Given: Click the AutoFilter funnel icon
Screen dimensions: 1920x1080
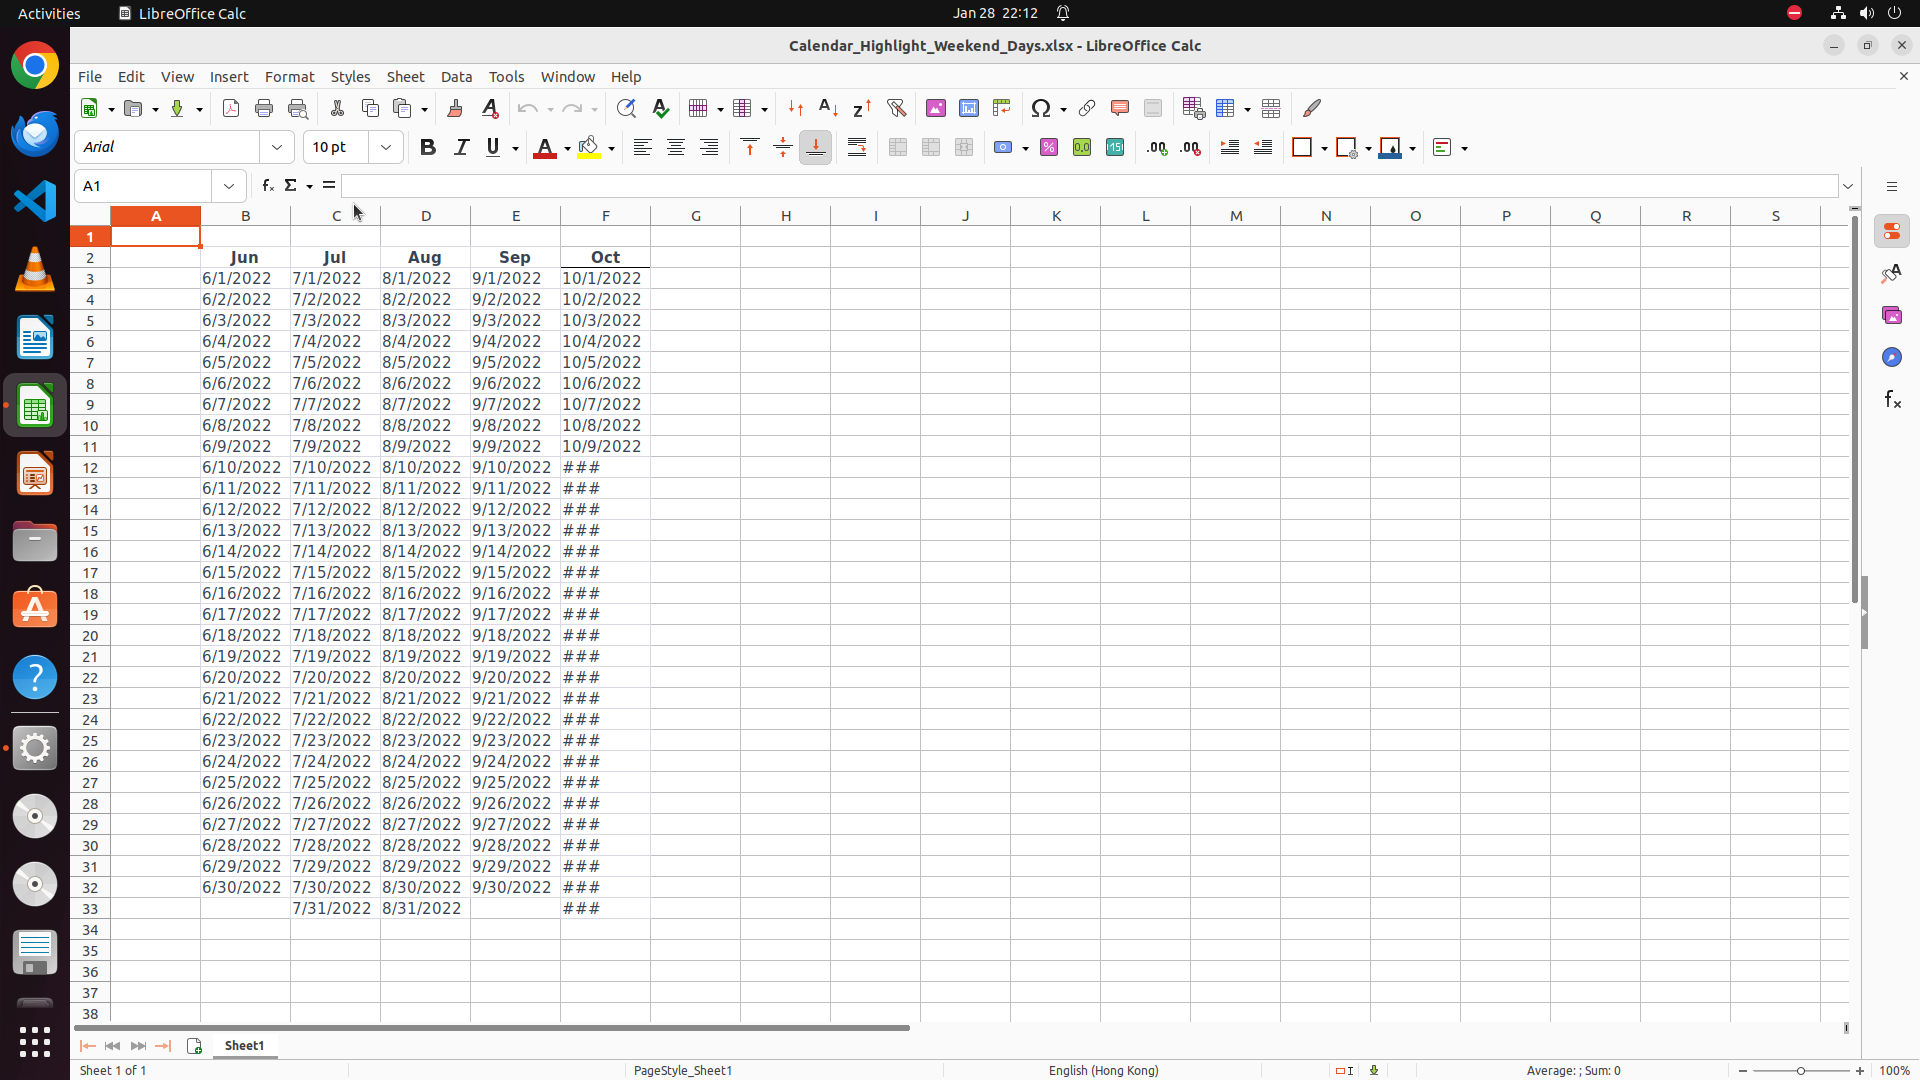Looking at the screenshot, I should pyautogui.click(x=896, y=108).
